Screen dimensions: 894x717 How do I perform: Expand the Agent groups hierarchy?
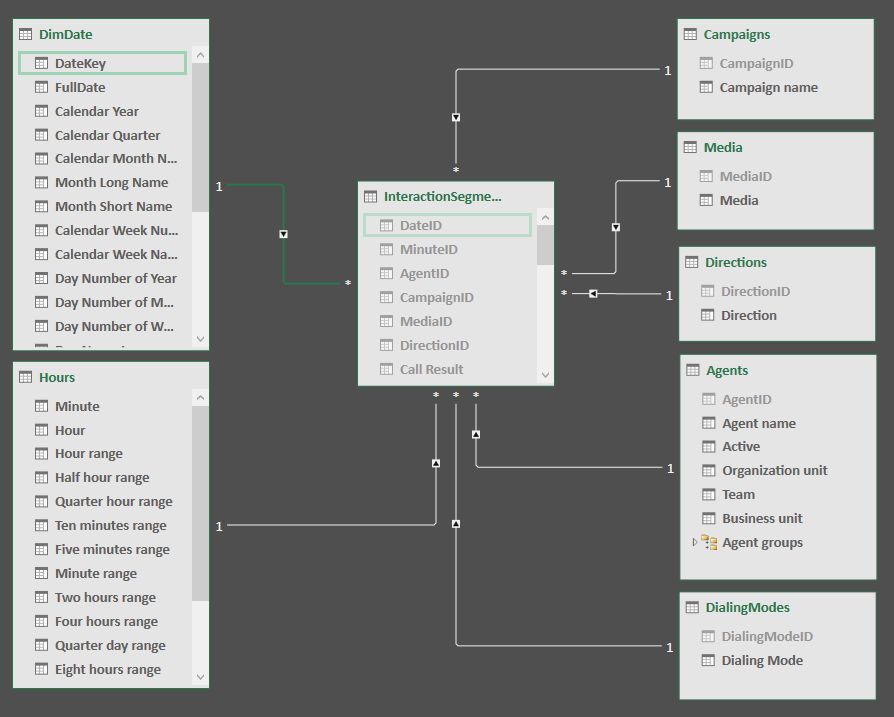694,542
